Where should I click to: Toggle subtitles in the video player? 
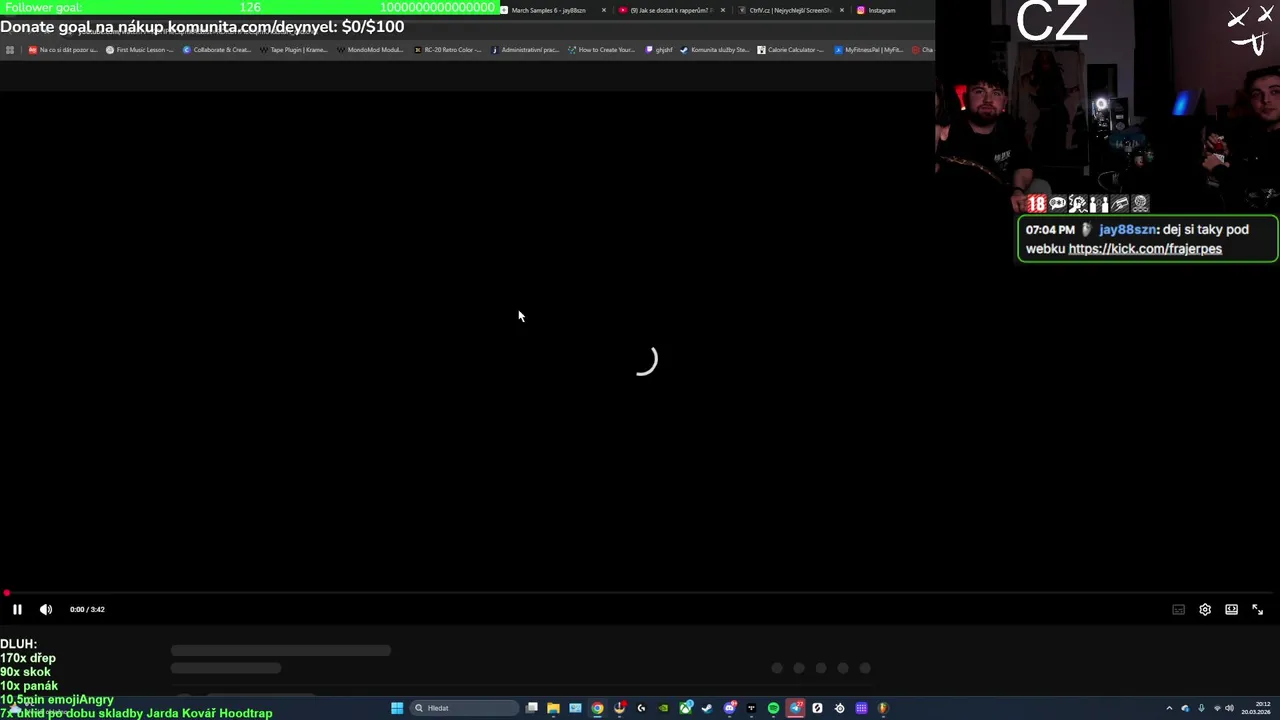click(x=1179, y=609)
